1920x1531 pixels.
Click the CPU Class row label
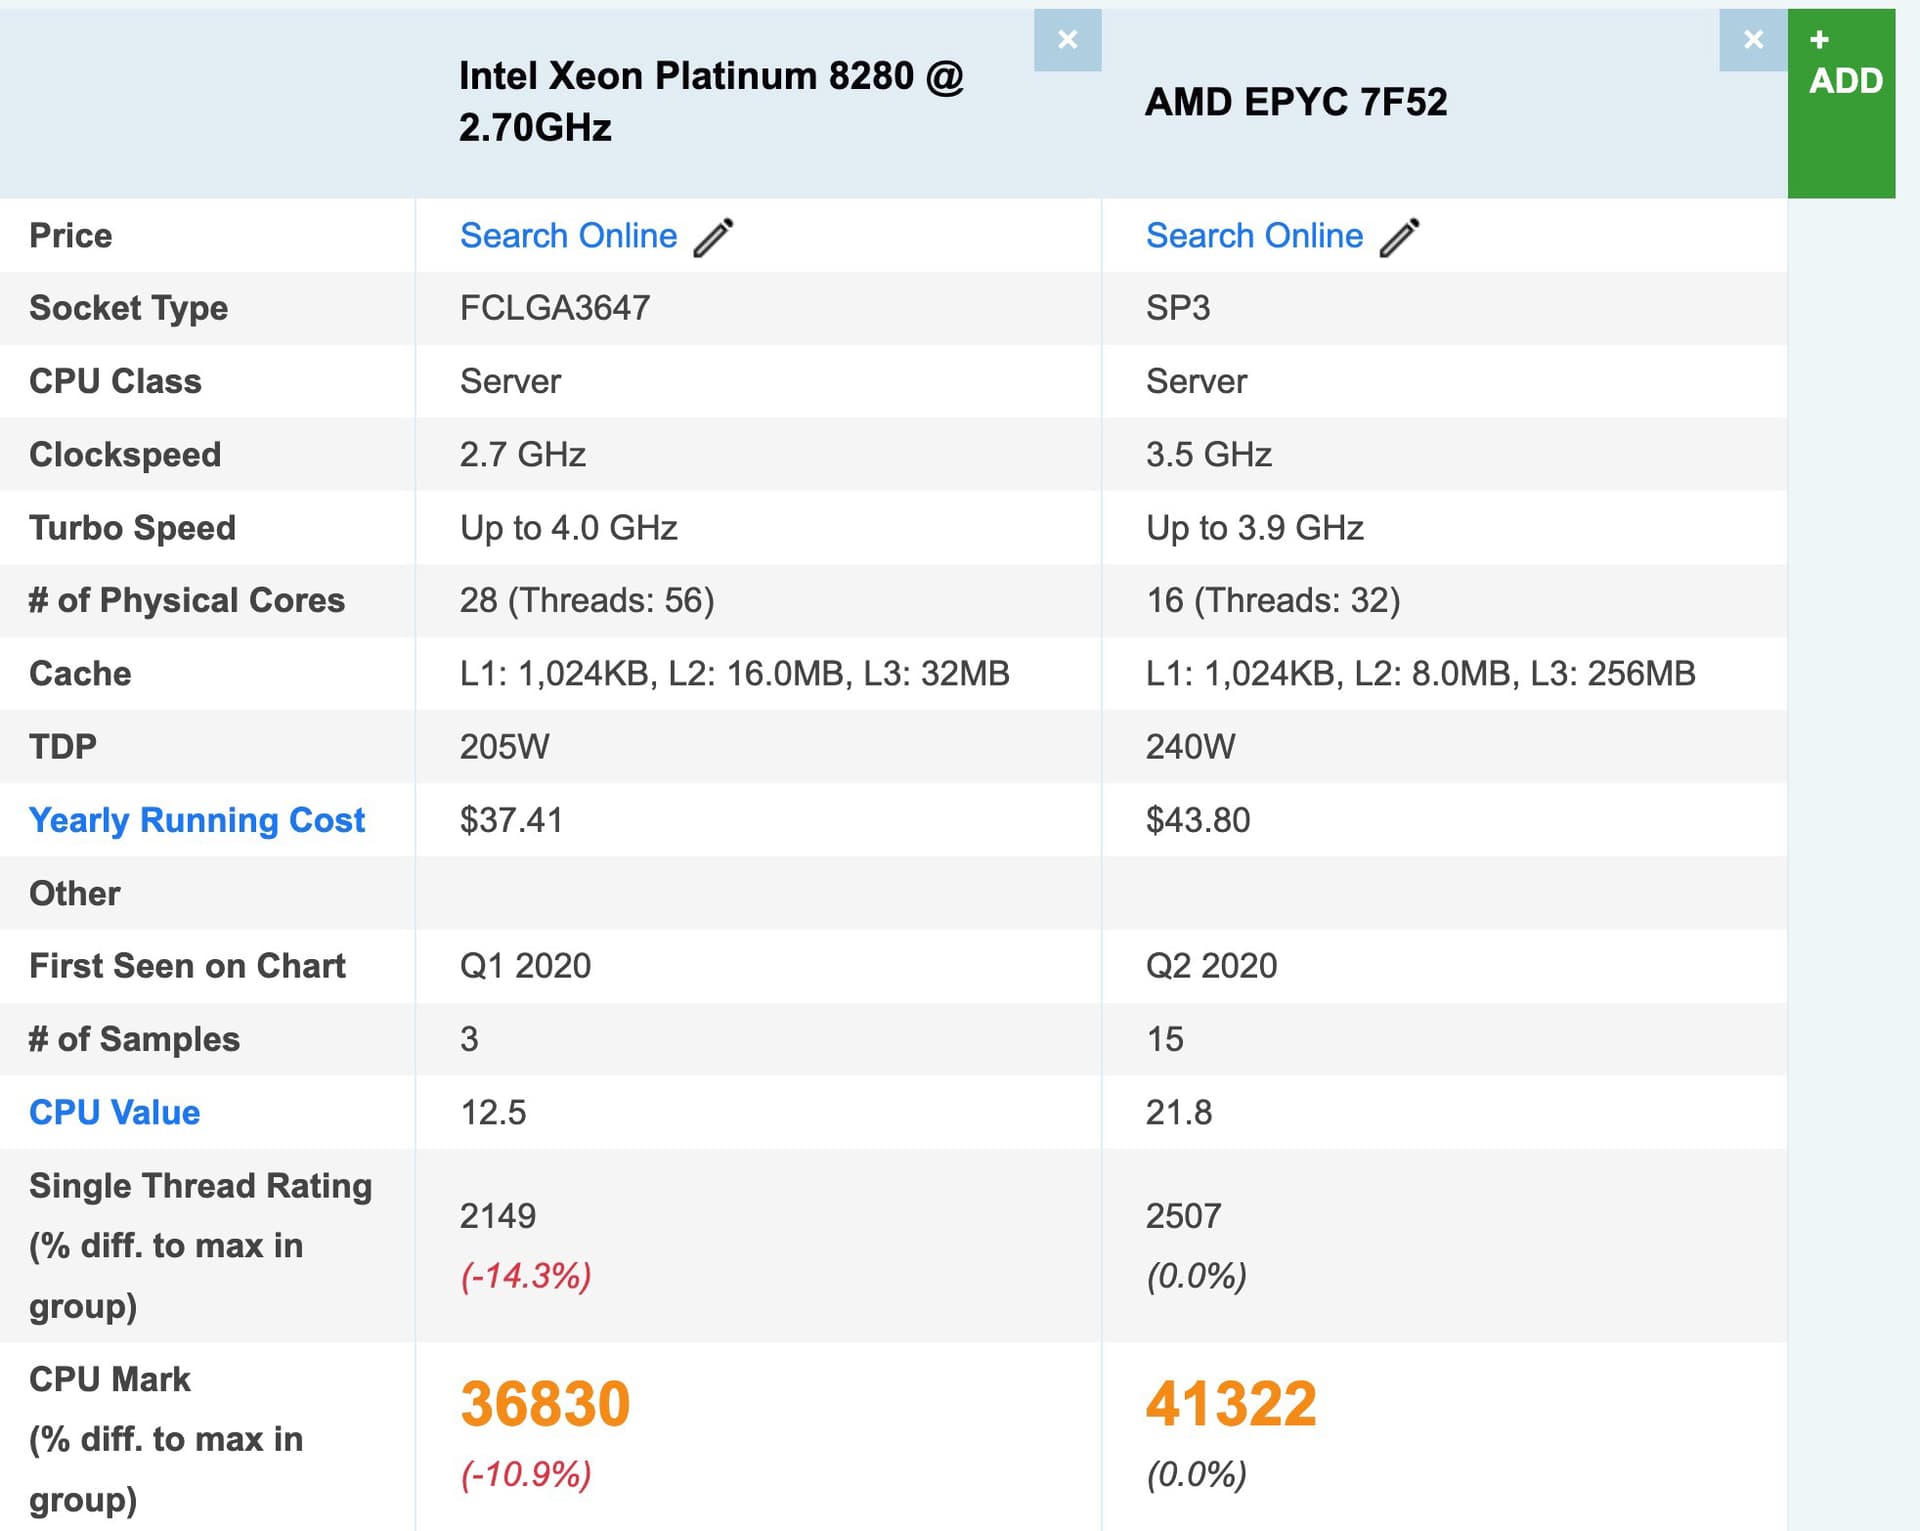pos(115,381)
